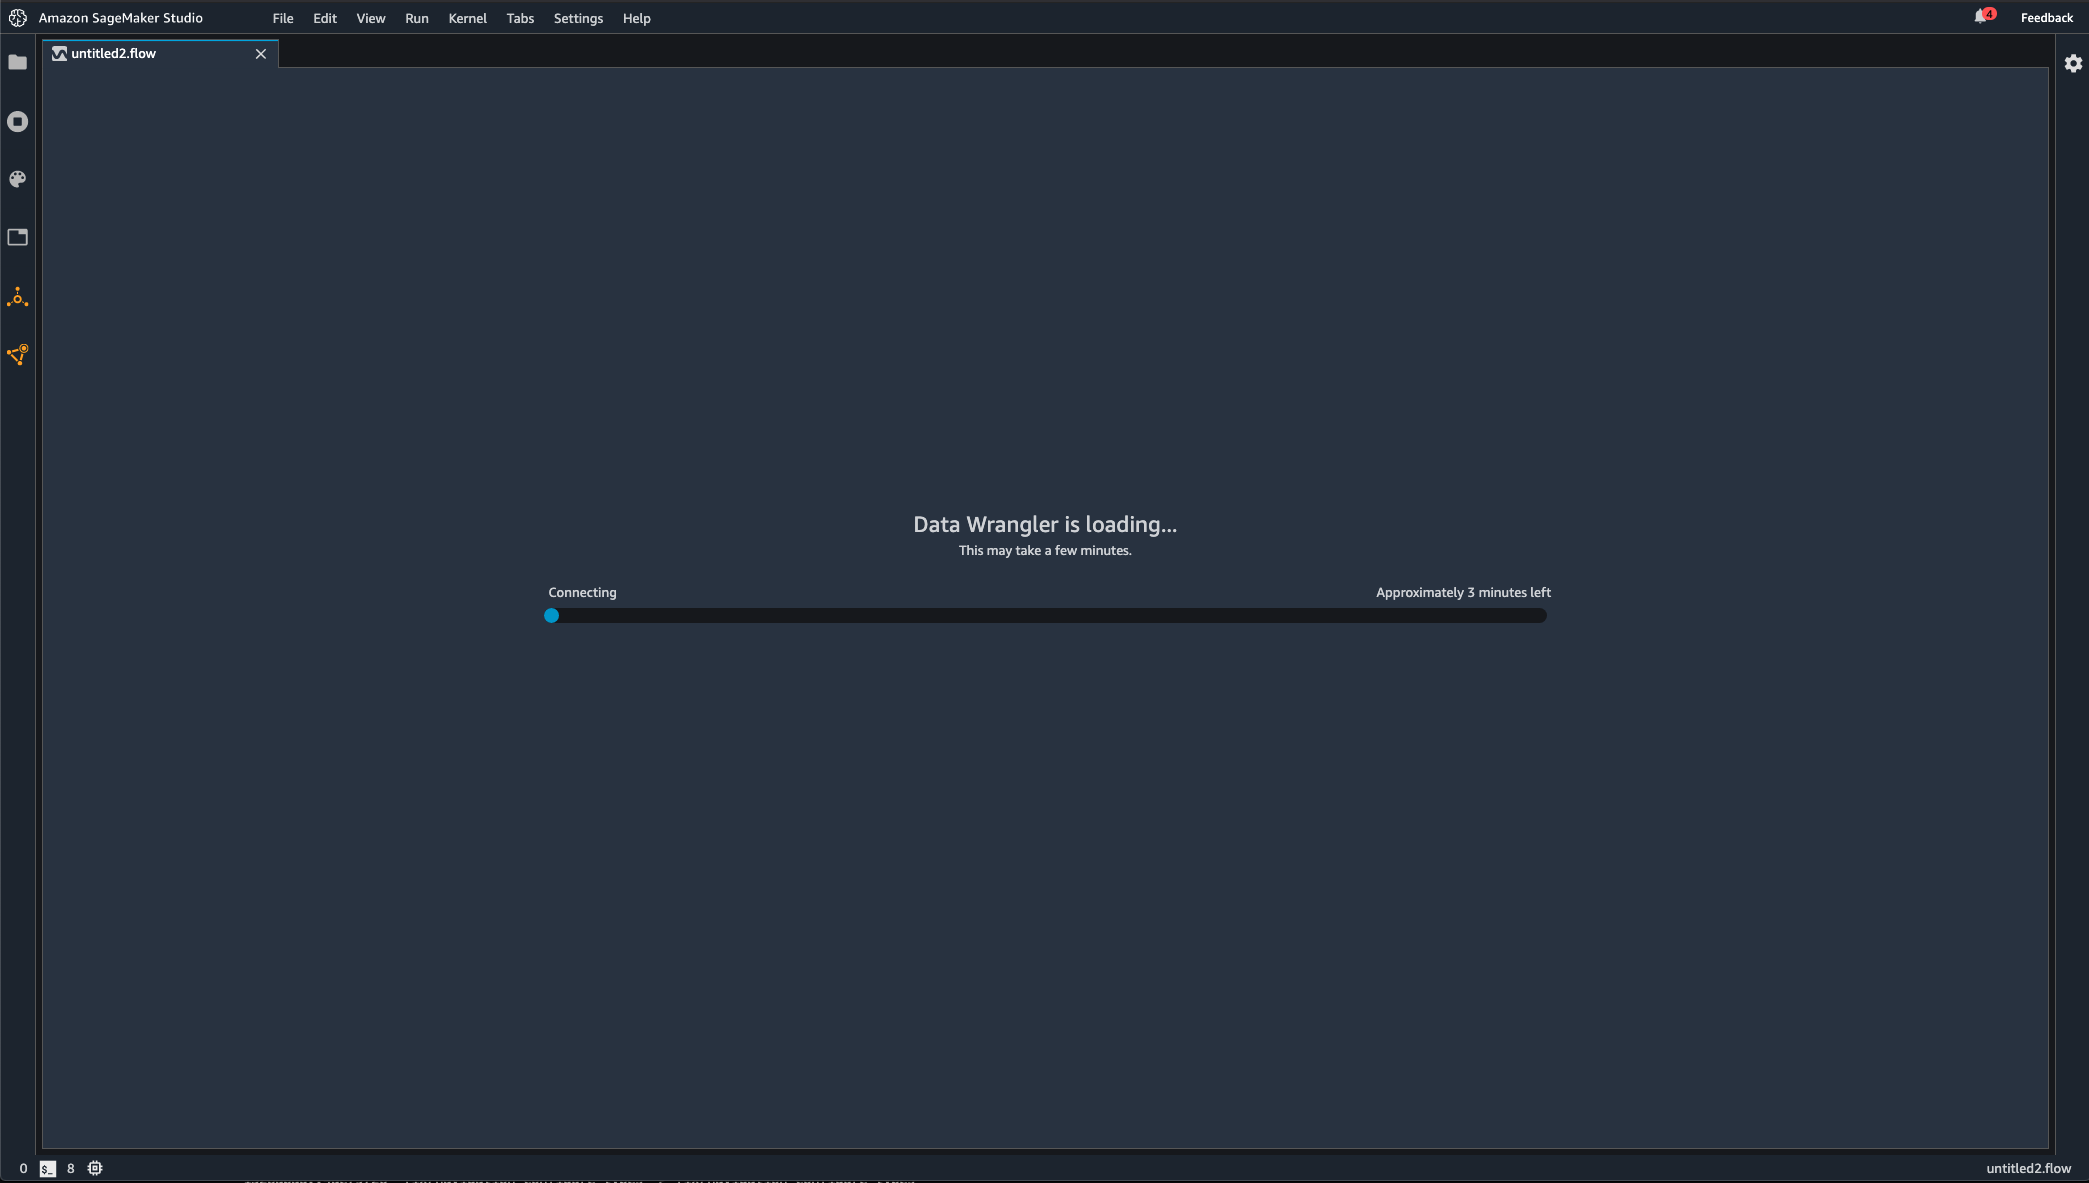
Task: Open the File Browser folder icon
Action: point(17,63)
